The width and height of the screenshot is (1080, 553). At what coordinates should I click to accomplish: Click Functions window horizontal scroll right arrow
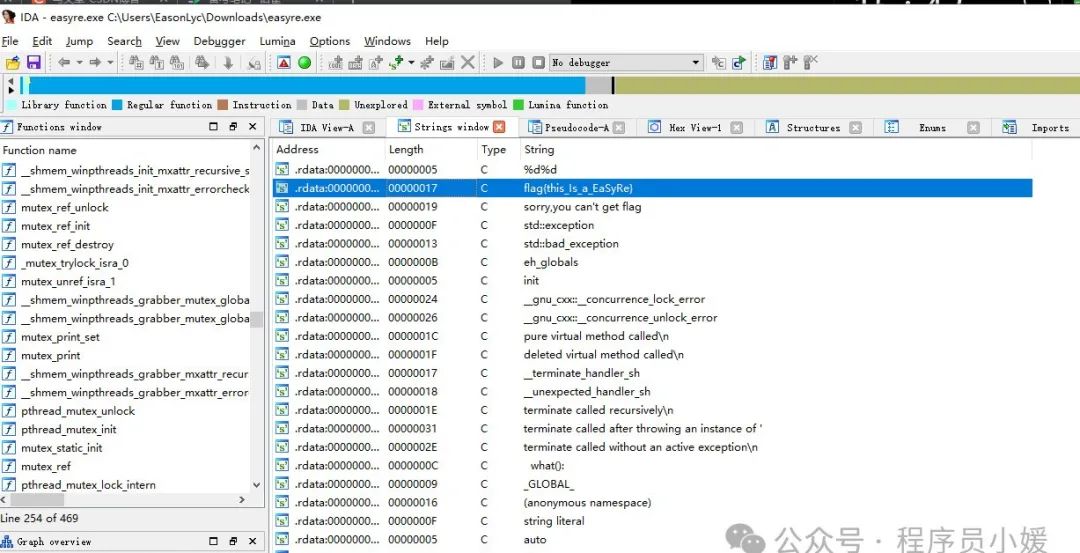[x=242, y=500]
